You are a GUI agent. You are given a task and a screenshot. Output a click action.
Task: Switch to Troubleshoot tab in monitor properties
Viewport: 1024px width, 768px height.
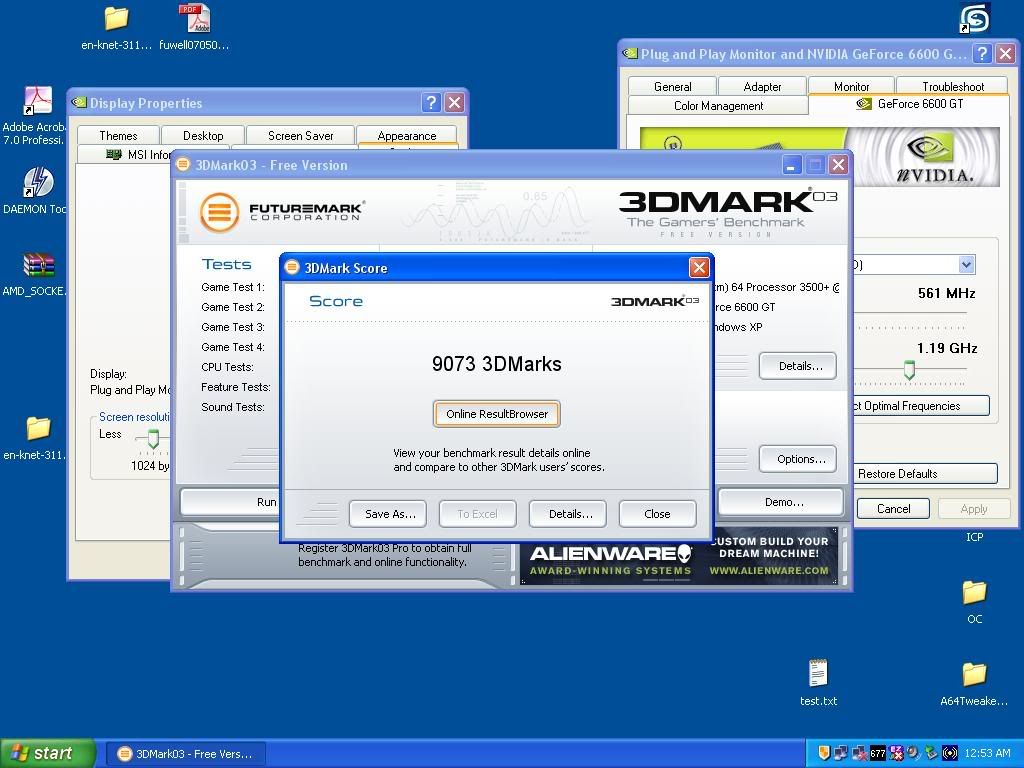pos(953,86)
